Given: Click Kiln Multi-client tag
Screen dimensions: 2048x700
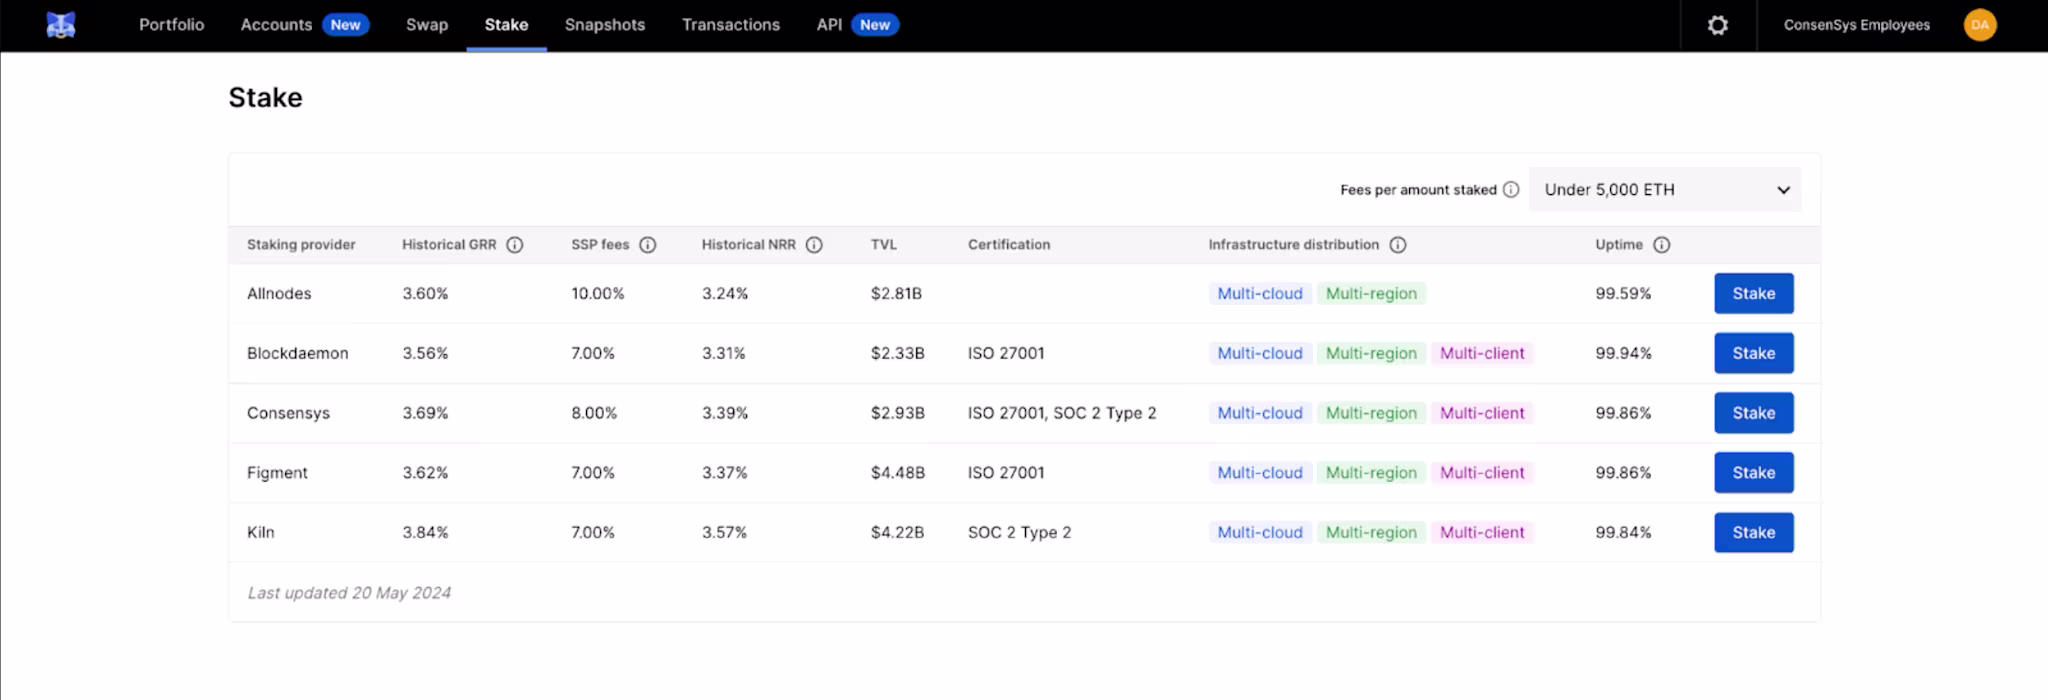Looking at the screenshot, I should click(x=1482, y=533).
